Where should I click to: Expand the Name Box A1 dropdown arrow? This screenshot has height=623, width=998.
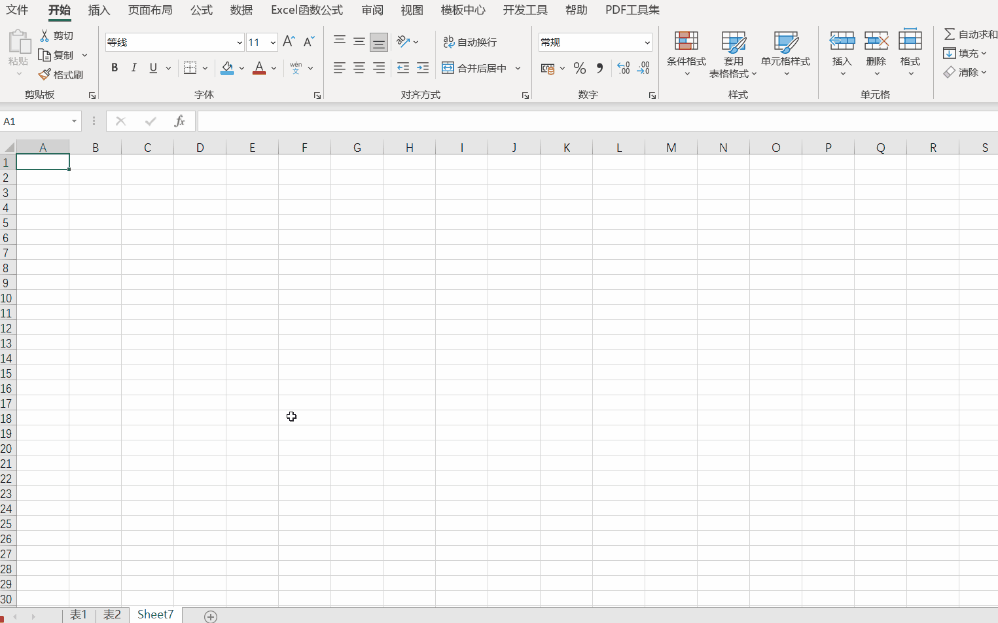pyautogui.click(x=74, y=121)
